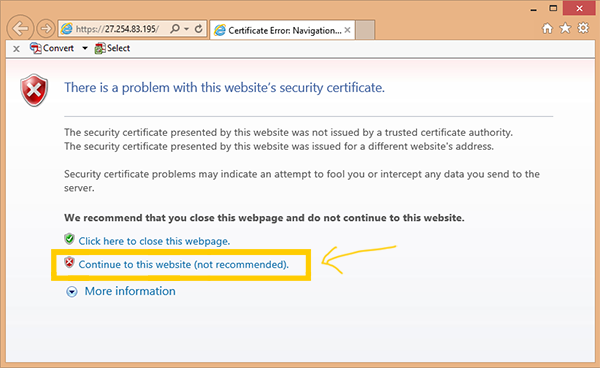Close the Adobe PDF toolbar with X

coord(16,49)
